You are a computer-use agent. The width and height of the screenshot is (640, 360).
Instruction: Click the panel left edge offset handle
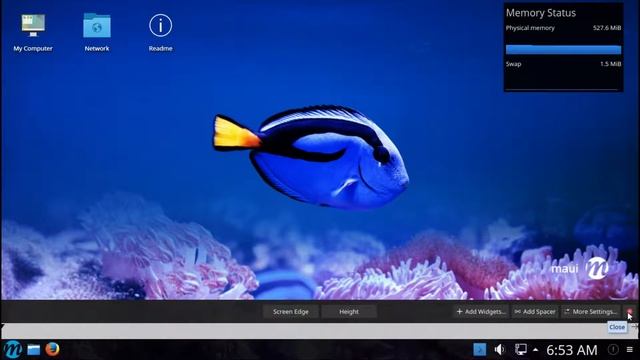[x=3, y=326]
